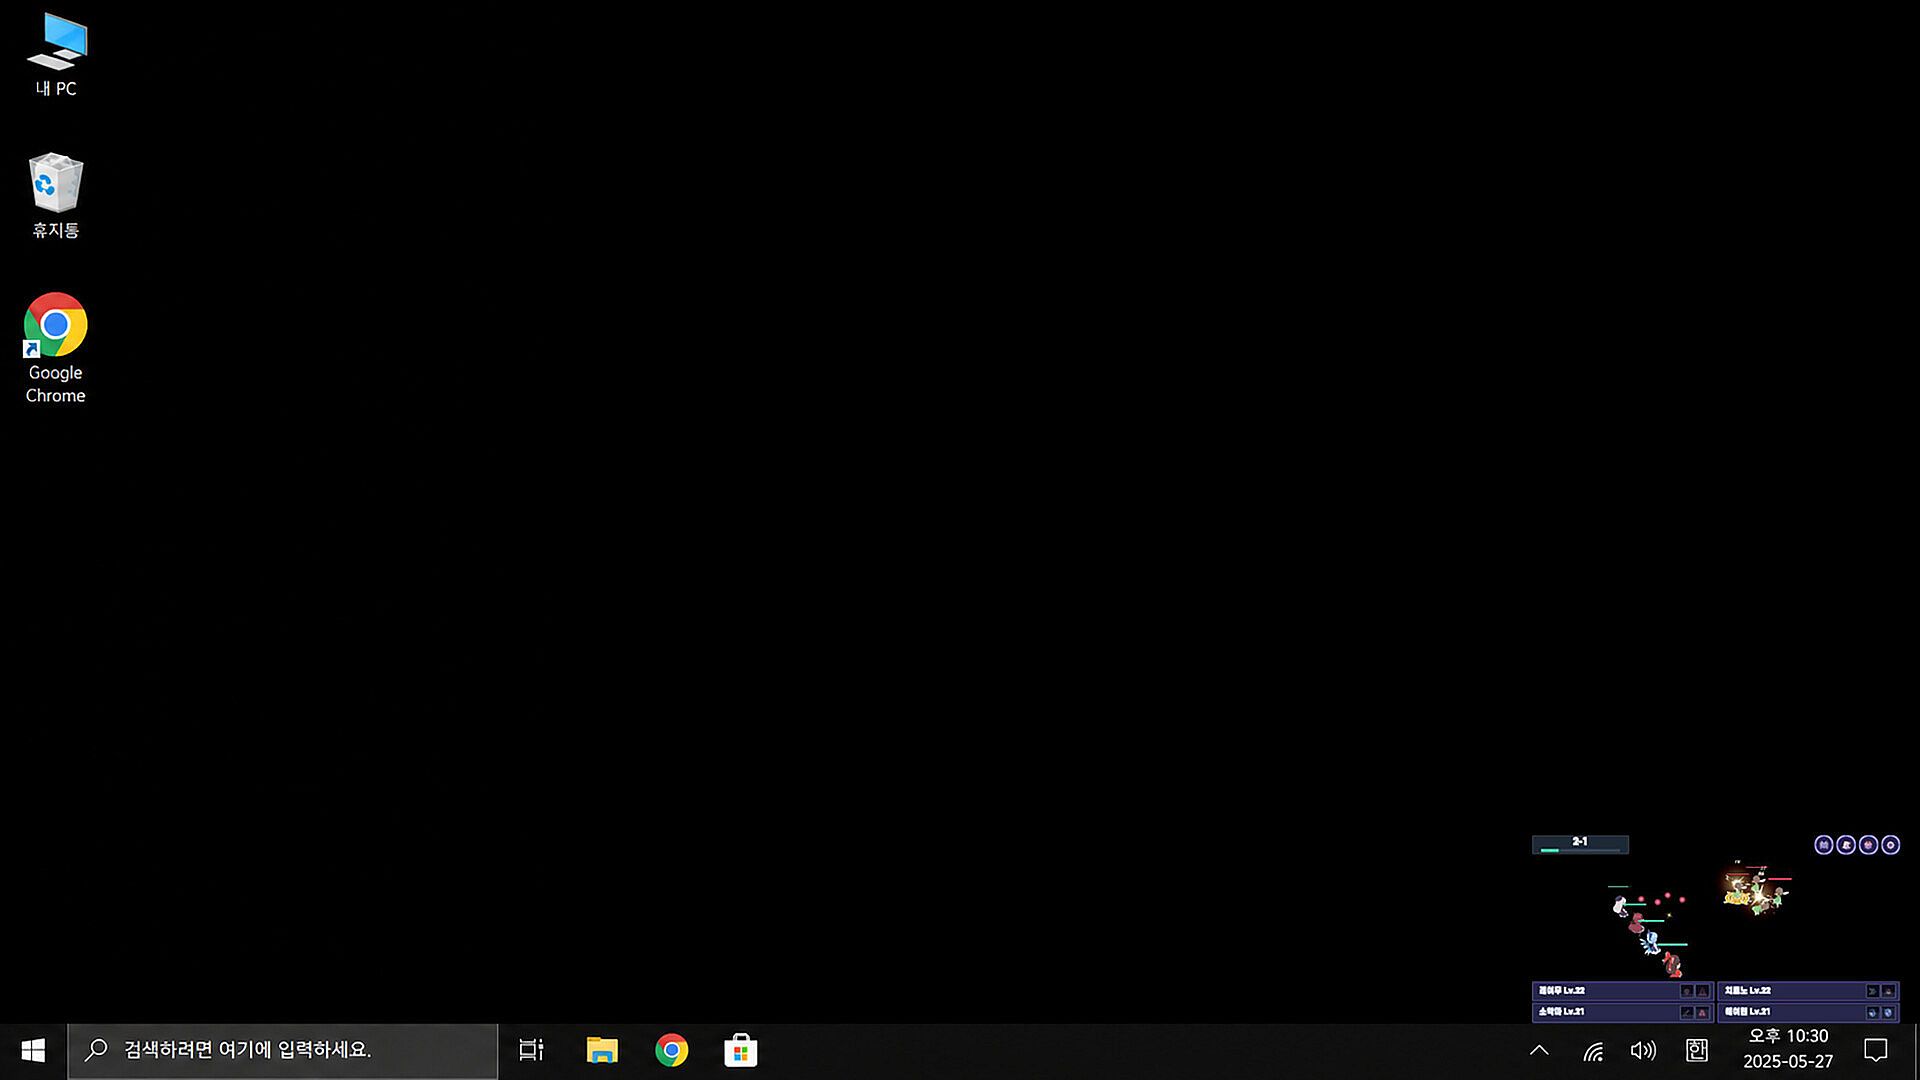Open Microsoft Store from the taskbar

740,1050
